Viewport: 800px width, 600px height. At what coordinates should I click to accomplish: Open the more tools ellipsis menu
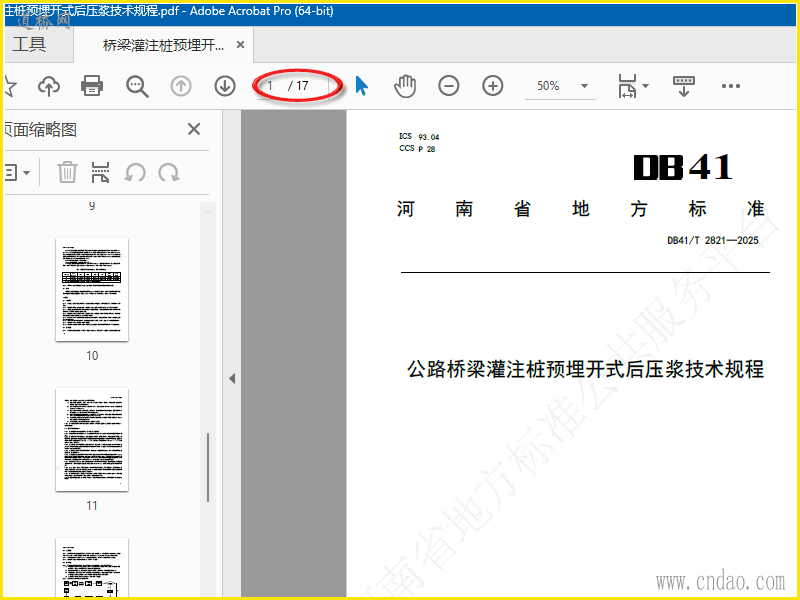[731, 86]
